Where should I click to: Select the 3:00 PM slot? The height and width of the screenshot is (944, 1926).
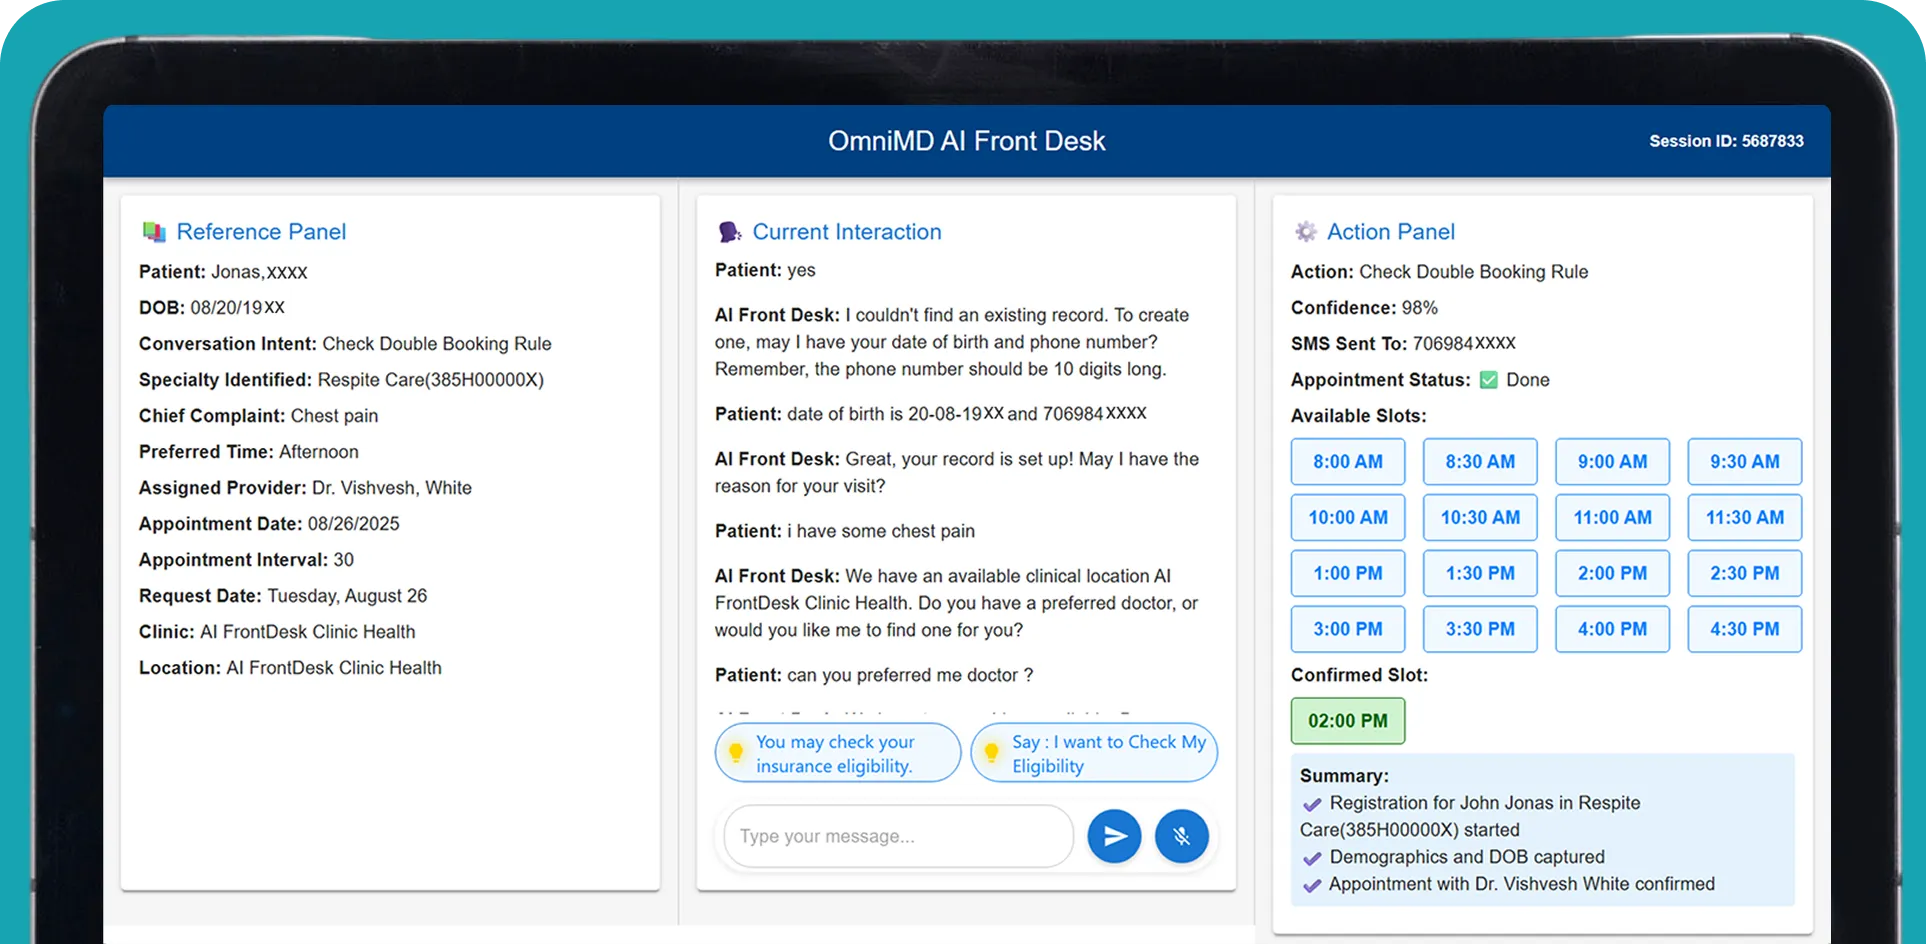pyautogui.click(x=1348, y=629)
